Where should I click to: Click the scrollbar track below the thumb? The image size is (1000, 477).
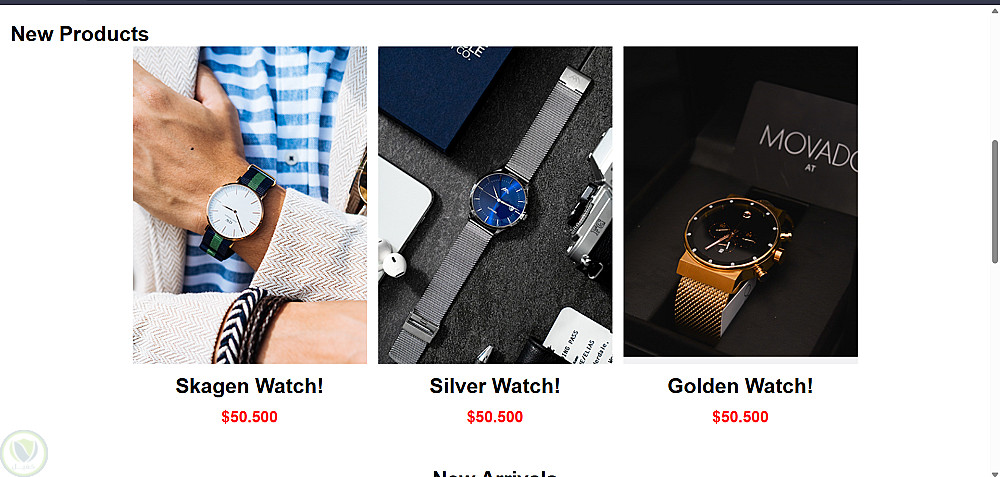pos(994,363)
